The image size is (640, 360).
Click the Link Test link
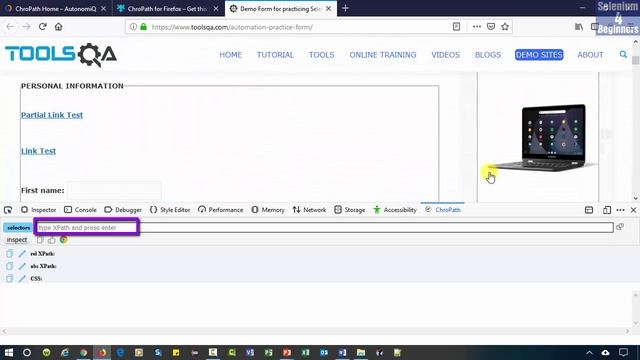click(38, 151)
